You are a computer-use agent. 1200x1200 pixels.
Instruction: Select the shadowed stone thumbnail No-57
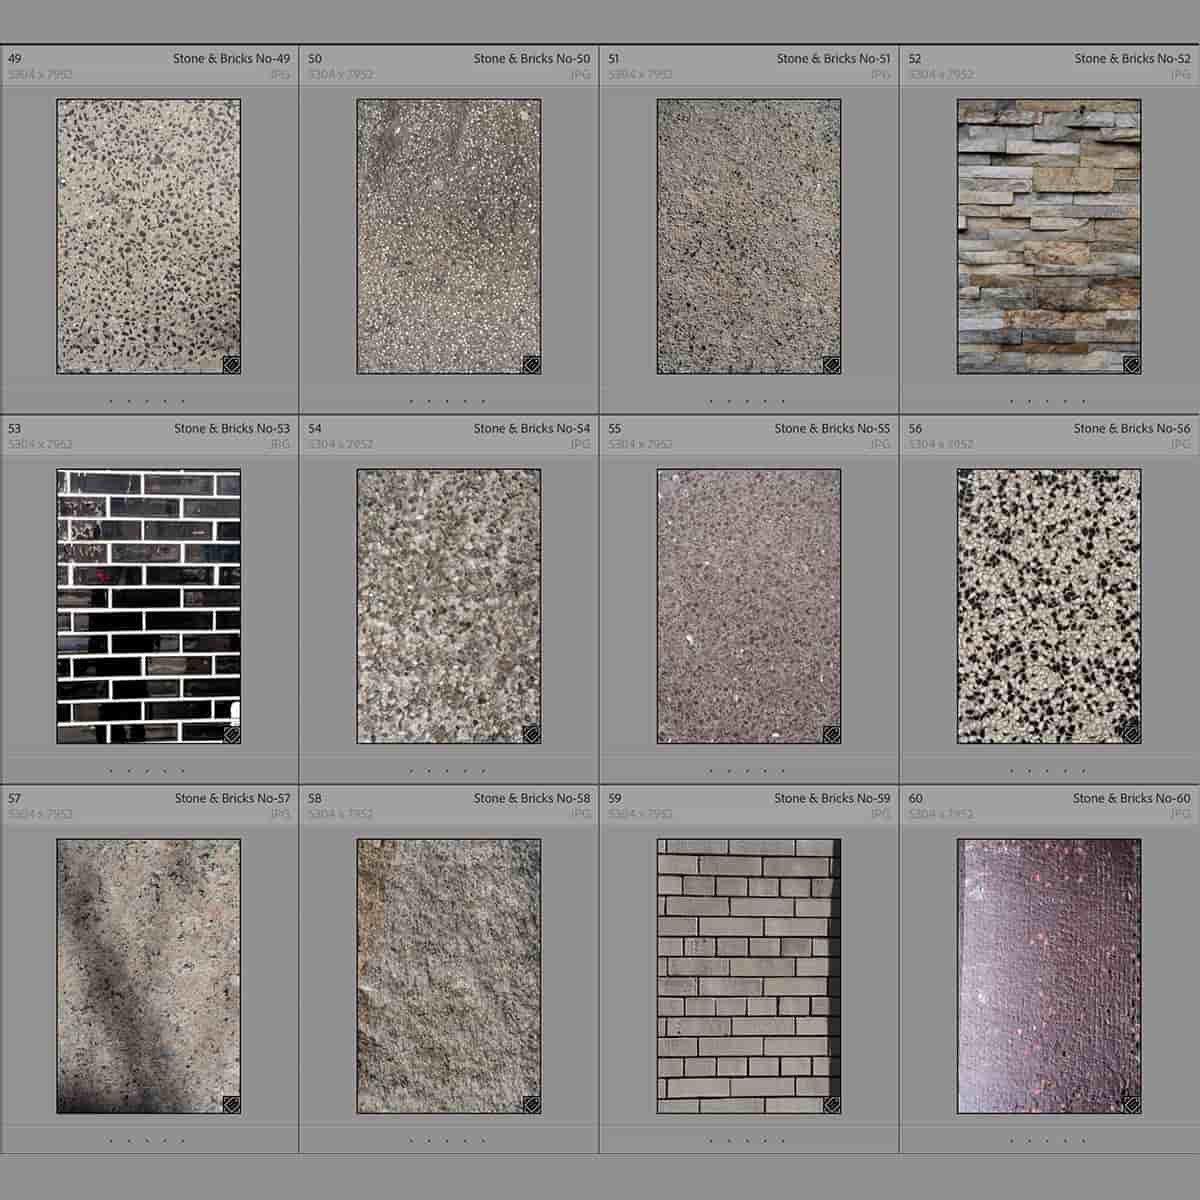click(148, 976)
